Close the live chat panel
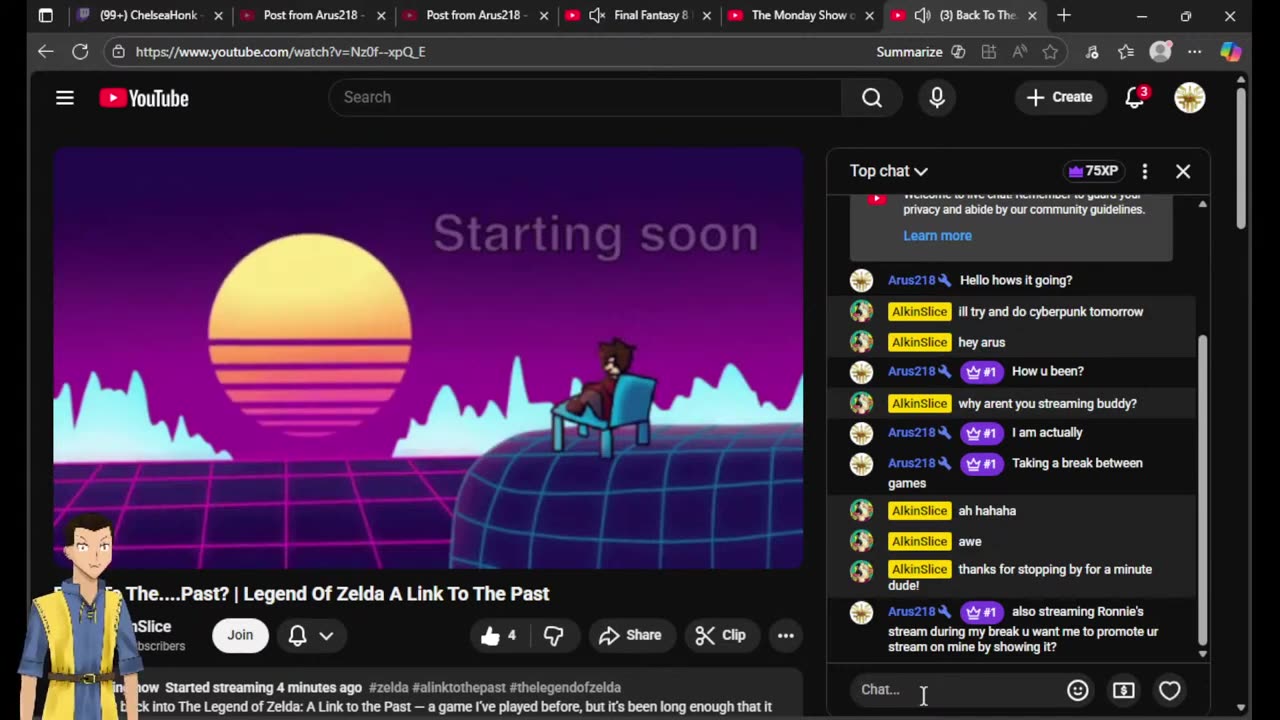Image resolution: width=1280 pixels, height=720 pixels. (1183, 171)
